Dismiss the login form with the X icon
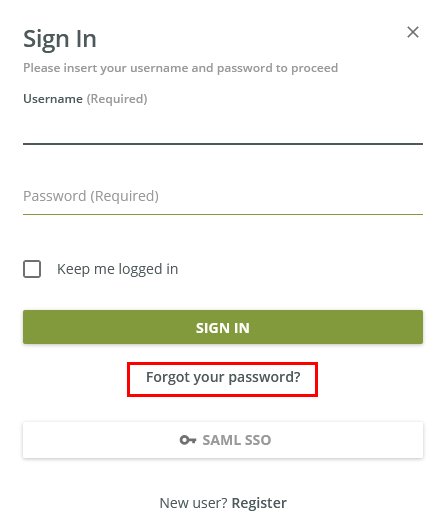 (x=413, y=32)
